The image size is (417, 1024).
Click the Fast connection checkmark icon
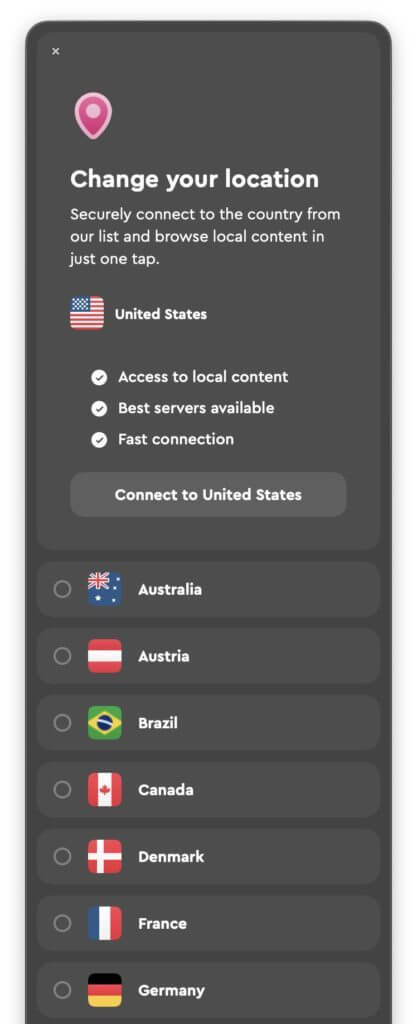(x=99, y=440)
